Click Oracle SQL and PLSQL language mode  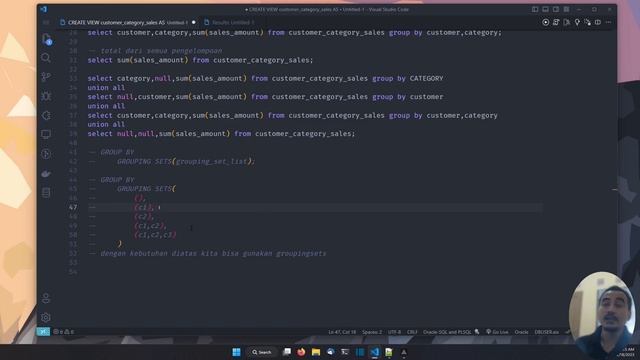447,332
